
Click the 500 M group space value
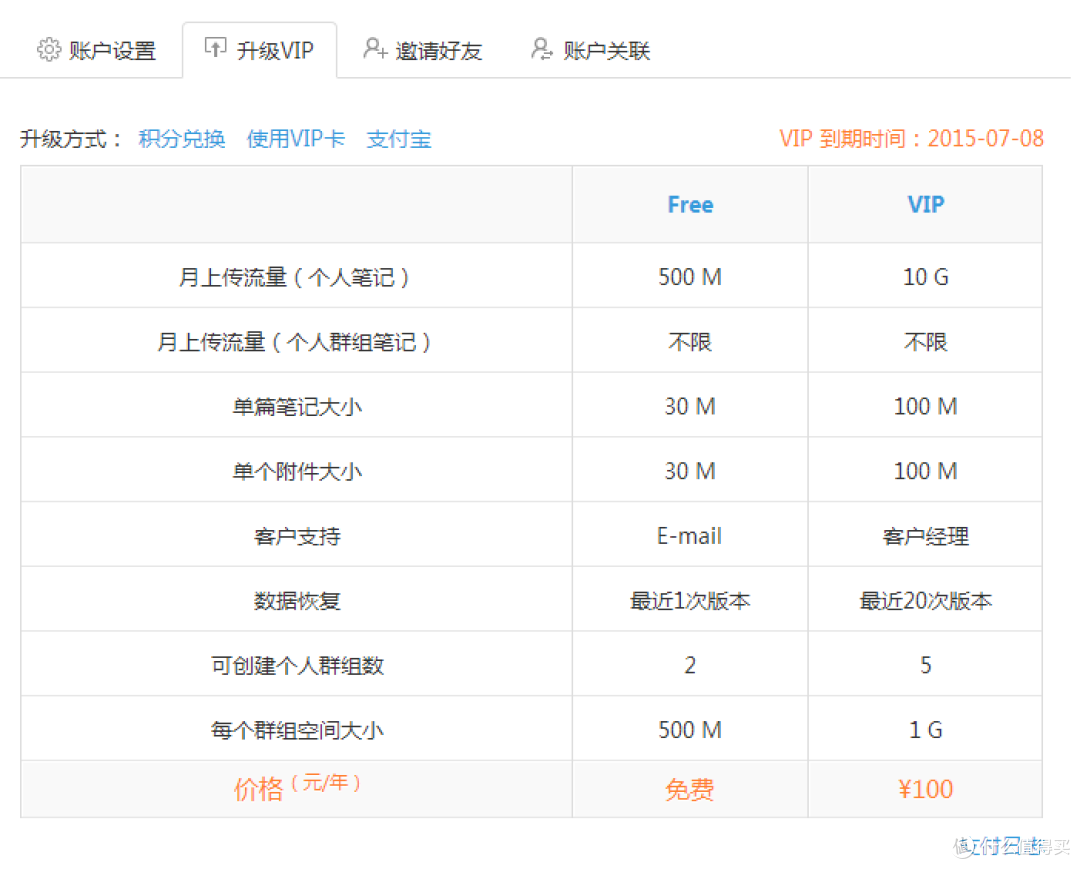[x=690, y=730]
